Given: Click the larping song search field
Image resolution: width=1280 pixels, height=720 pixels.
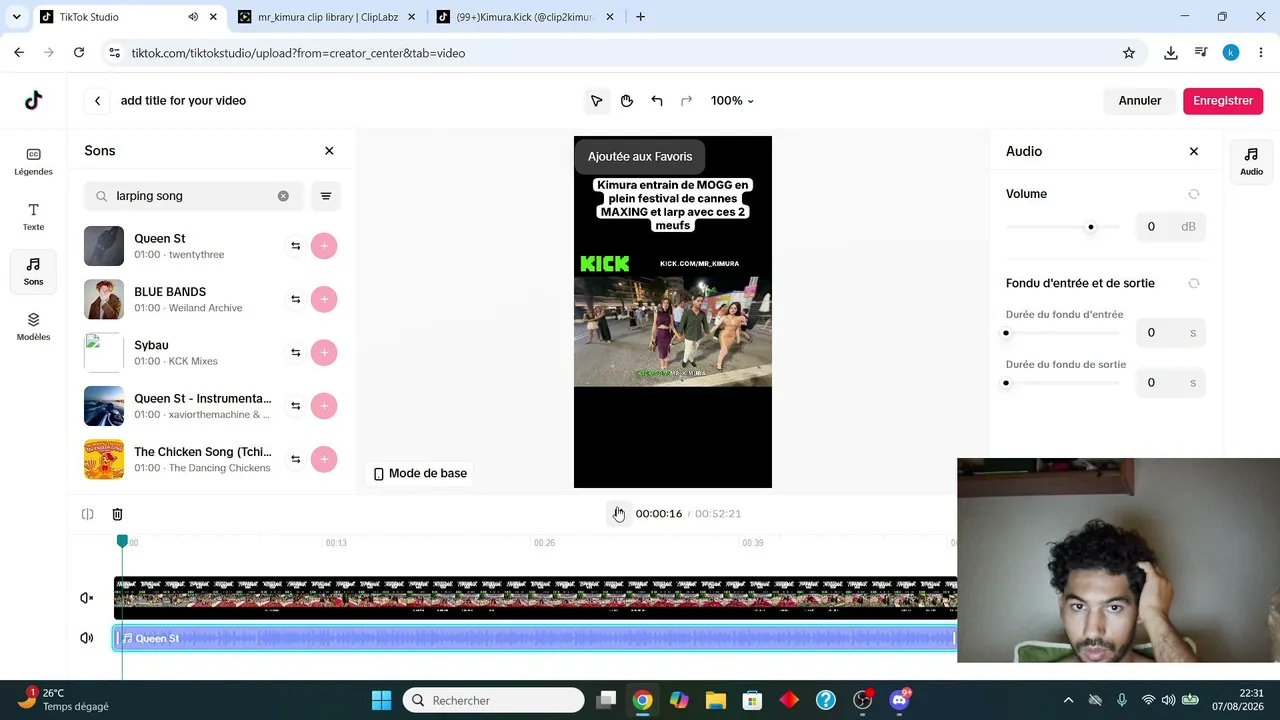Looking at the screenshot, I should [x=193, y=196].
